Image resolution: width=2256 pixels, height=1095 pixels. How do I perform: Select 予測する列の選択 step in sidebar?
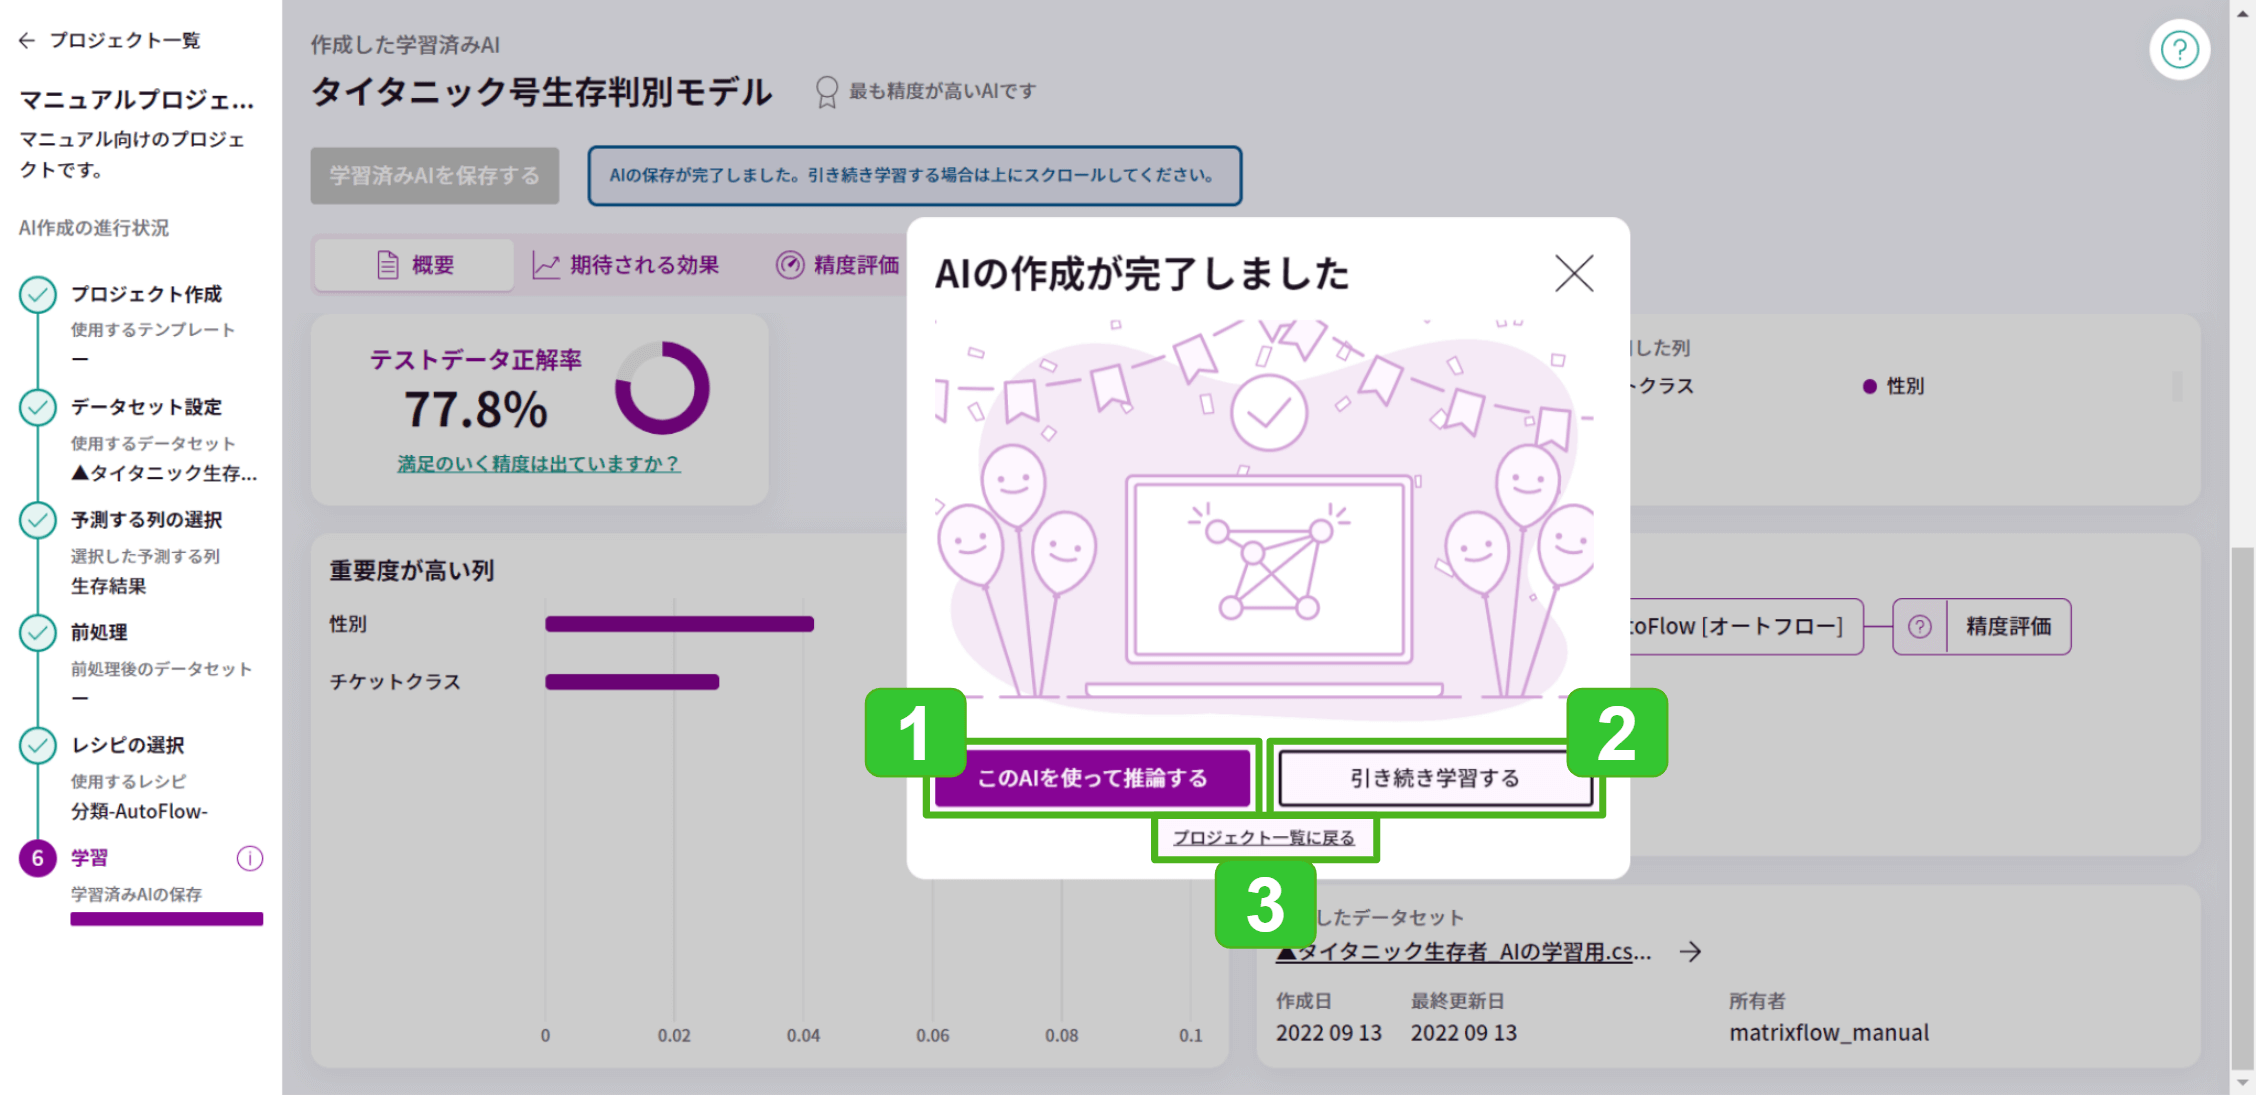click(x=146, y=520)
